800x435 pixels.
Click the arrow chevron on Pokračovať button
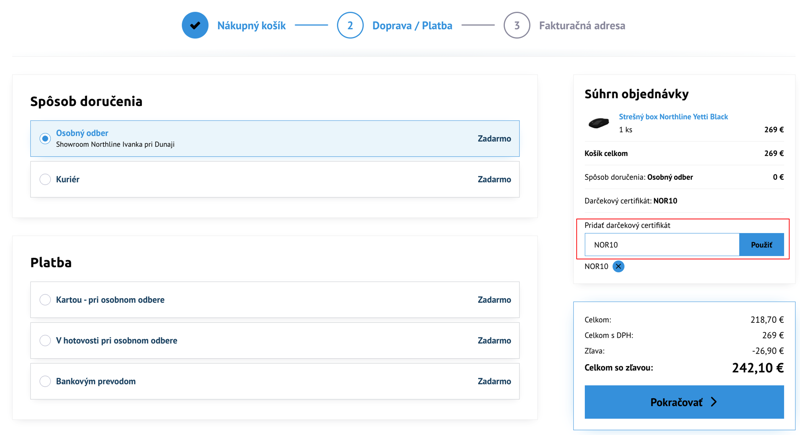(714, 402)
